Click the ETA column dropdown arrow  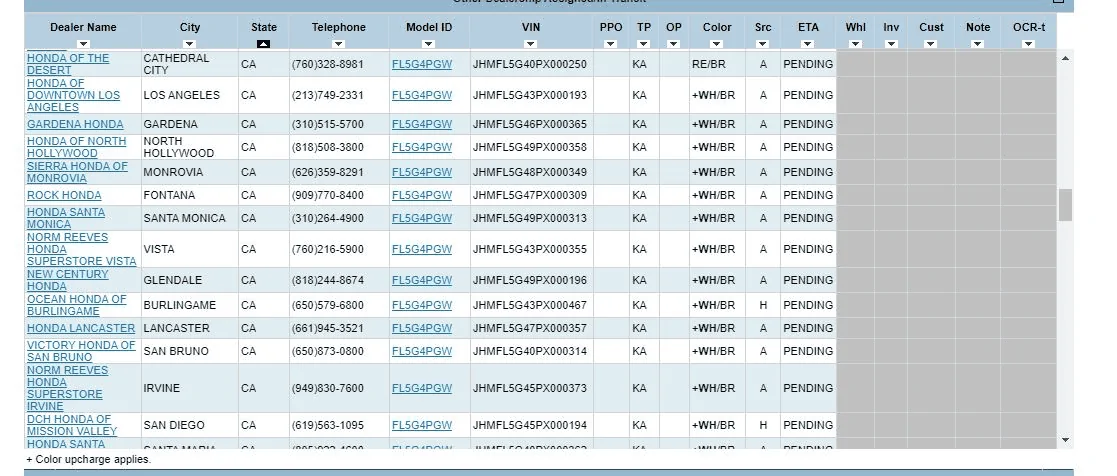tap(807, 44)
